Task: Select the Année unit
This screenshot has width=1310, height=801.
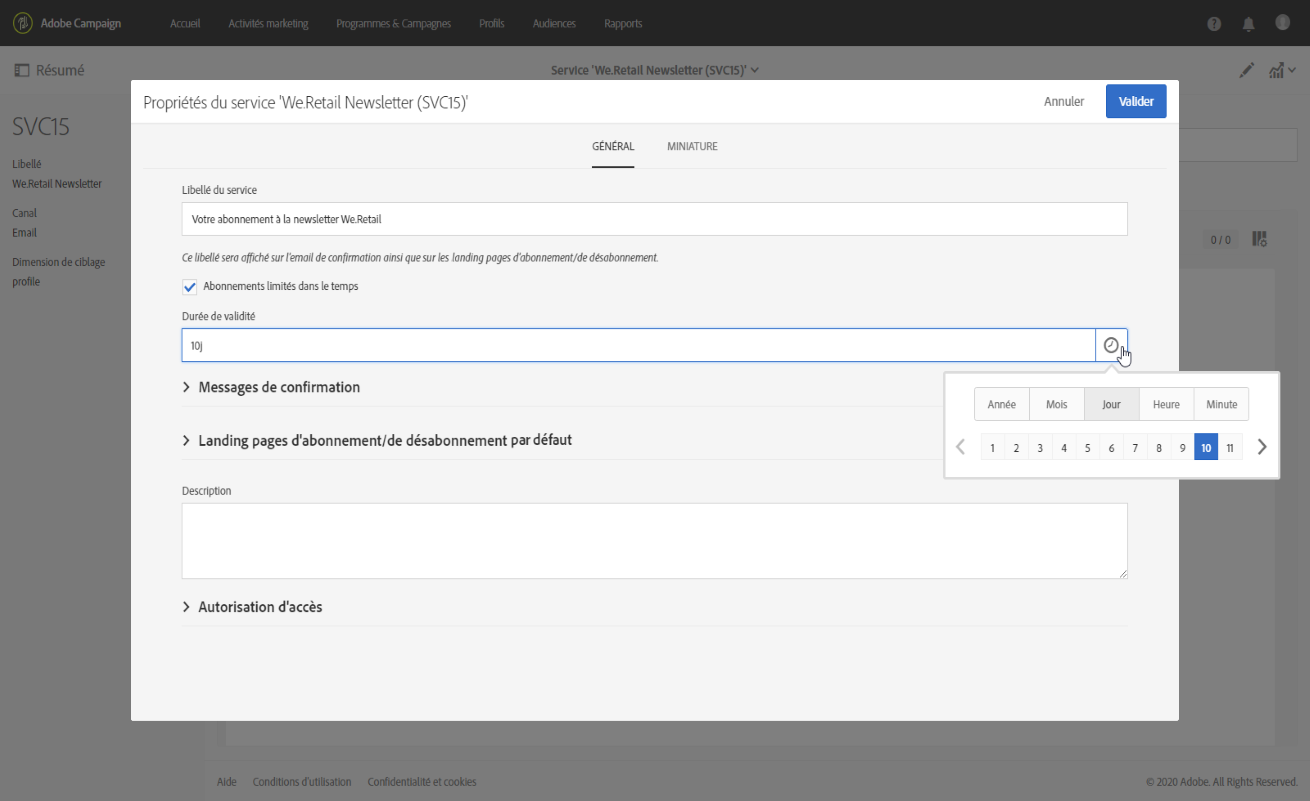Action: 1002,405
